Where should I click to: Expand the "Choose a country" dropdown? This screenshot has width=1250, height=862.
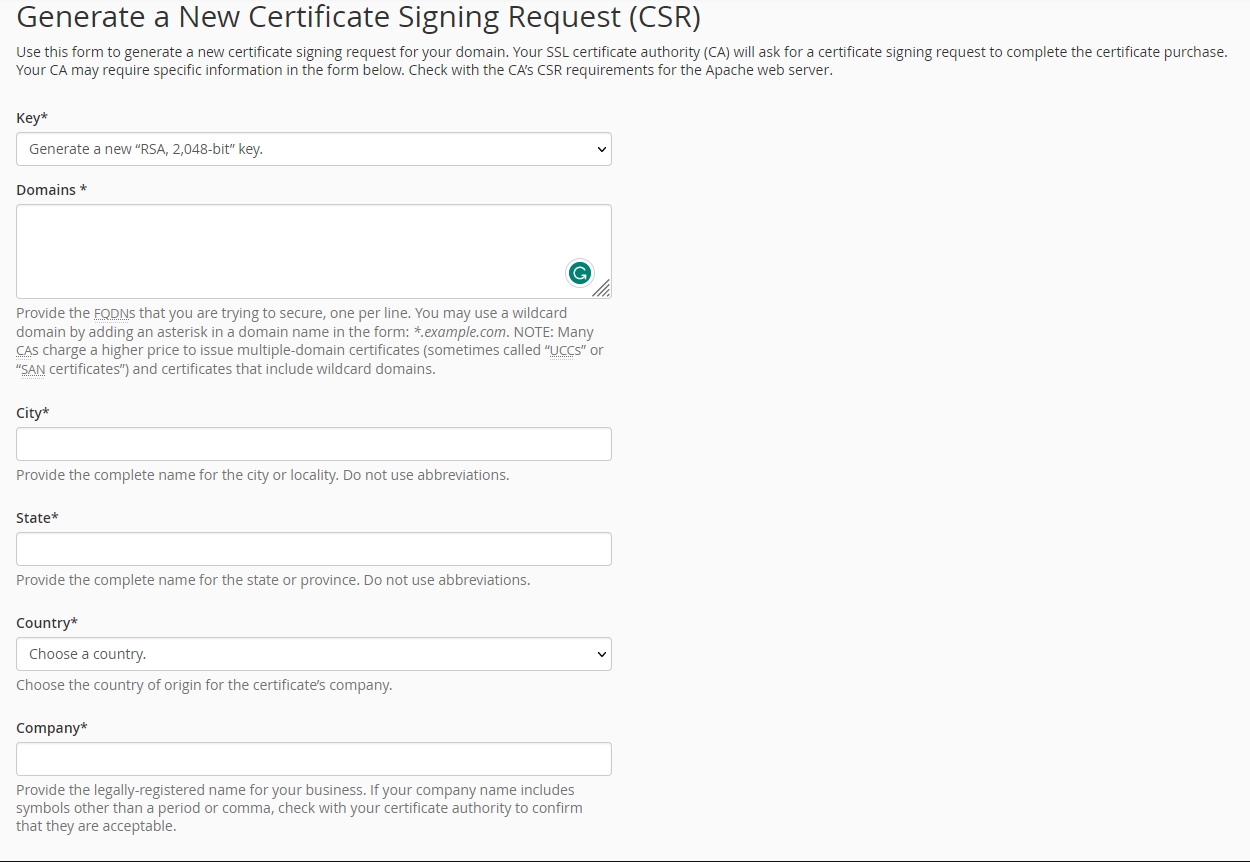pos(313,654)
